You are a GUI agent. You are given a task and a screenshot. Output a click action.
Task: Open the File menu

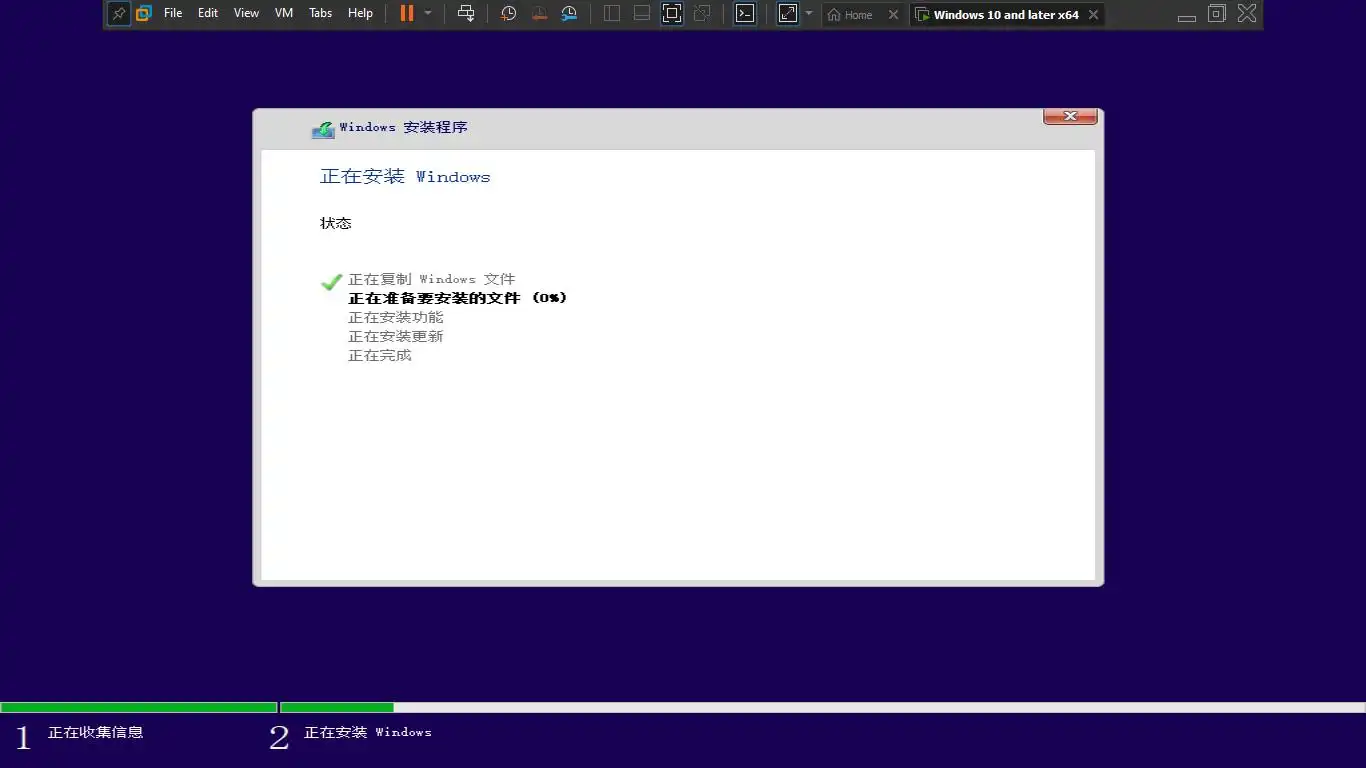point(173,14)
